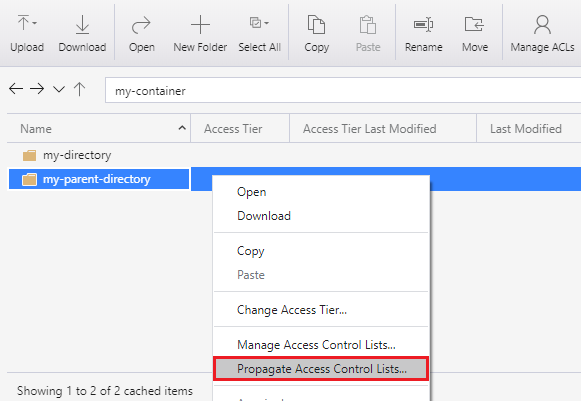Select the my-parent-directory folder name
This screenshot has height=401, width=581.
(x=97, y=179)
